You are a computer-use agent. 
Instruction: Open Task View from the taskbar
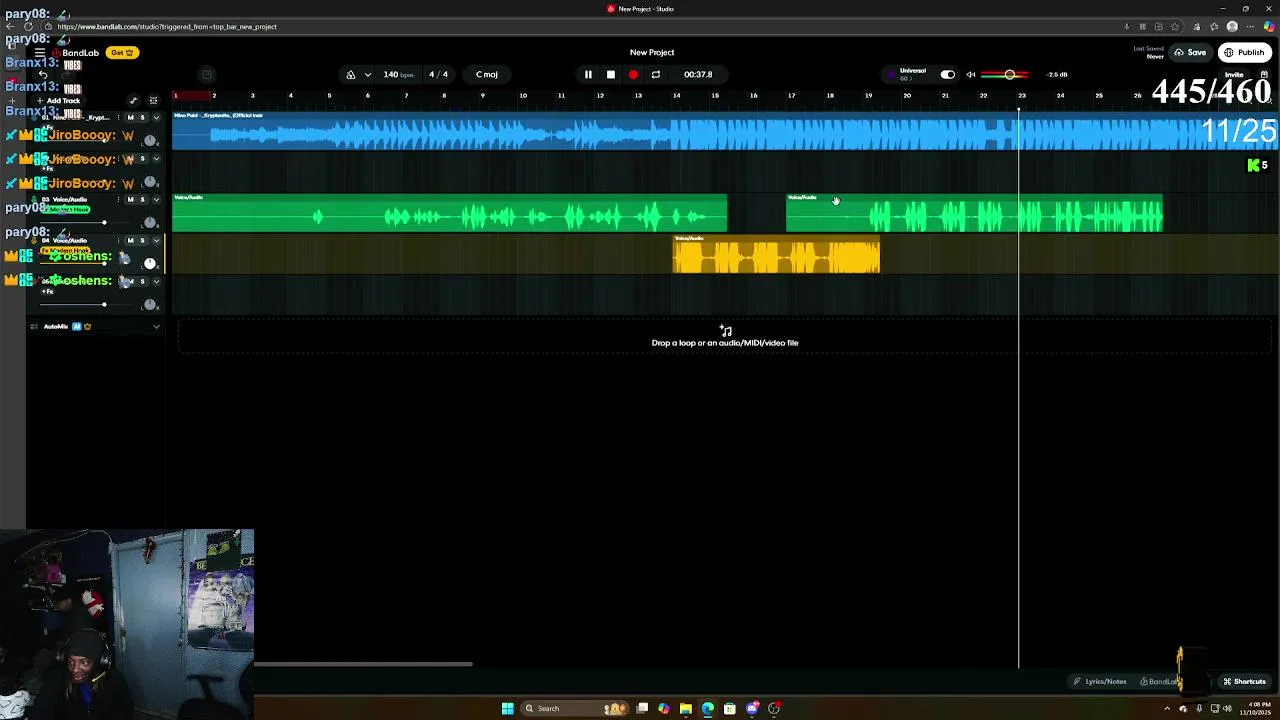[642, 709]
